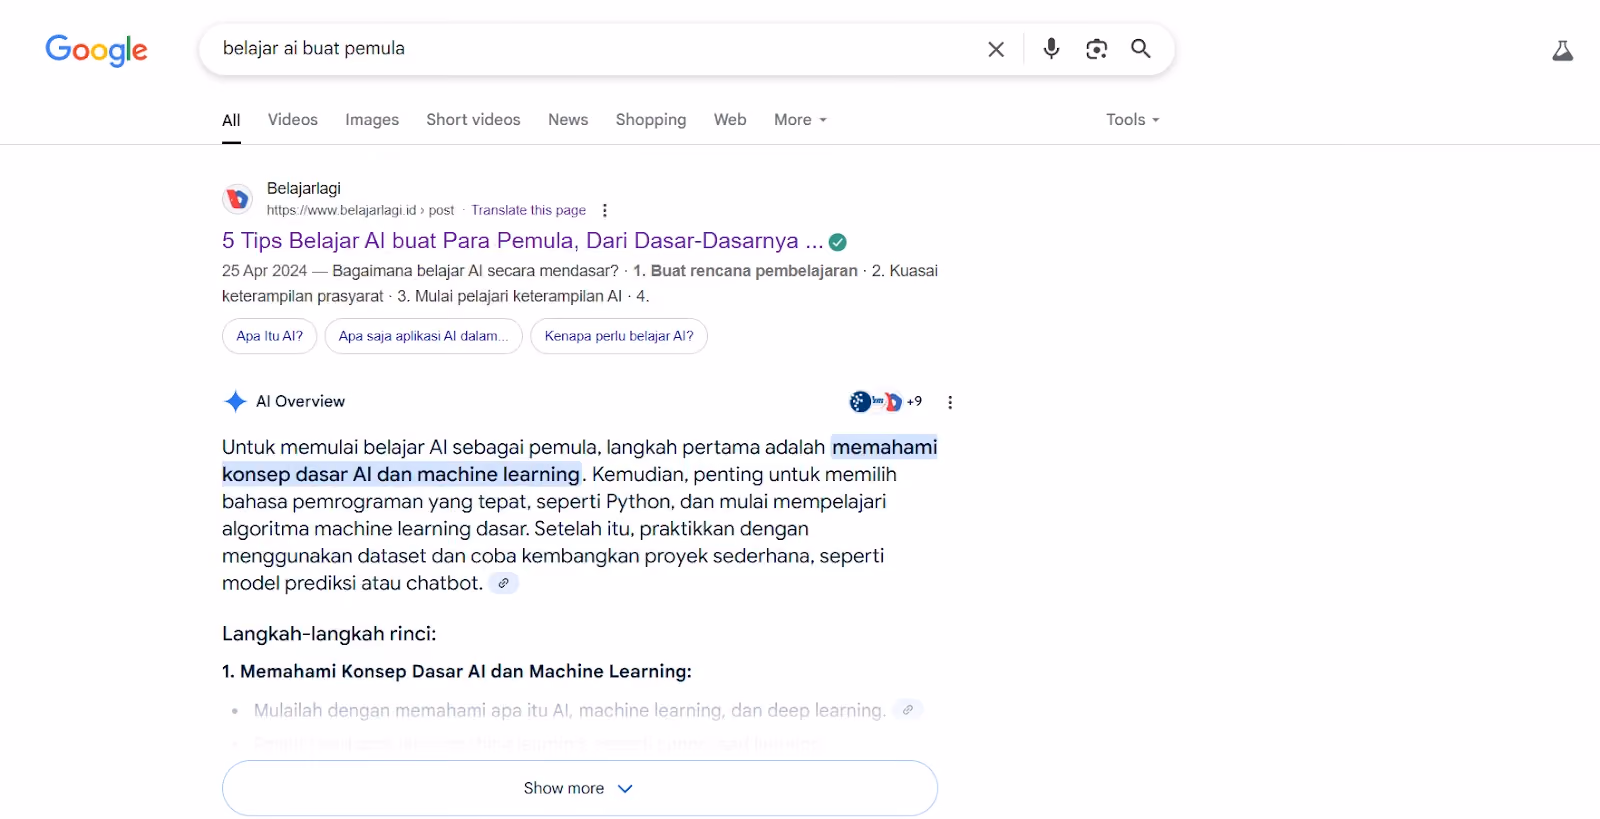Click the AI Overview sparkle icon
This screenshot has width=1600, height=819.
[235, 402]
